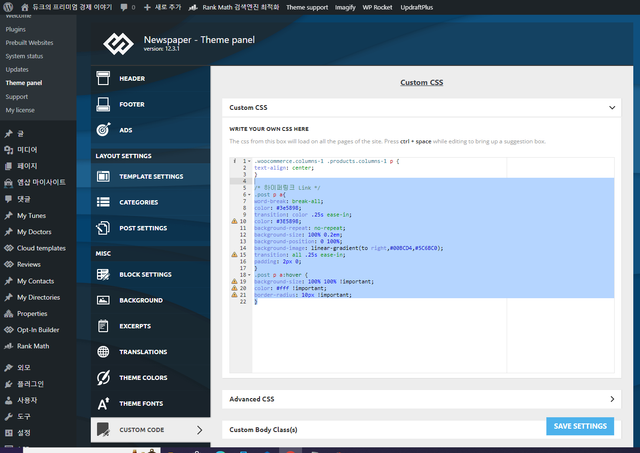Open the Ads target icon

coord(103,130)
